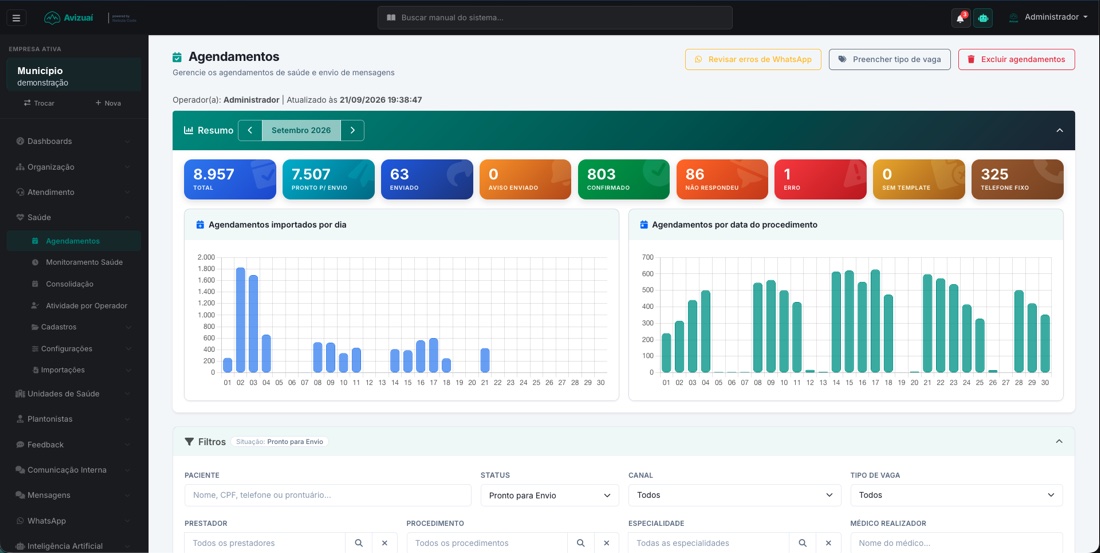This screenshot has height=553, width=1100.
Task: Select the red Erro status card
Action: click(x=820, y=179)
